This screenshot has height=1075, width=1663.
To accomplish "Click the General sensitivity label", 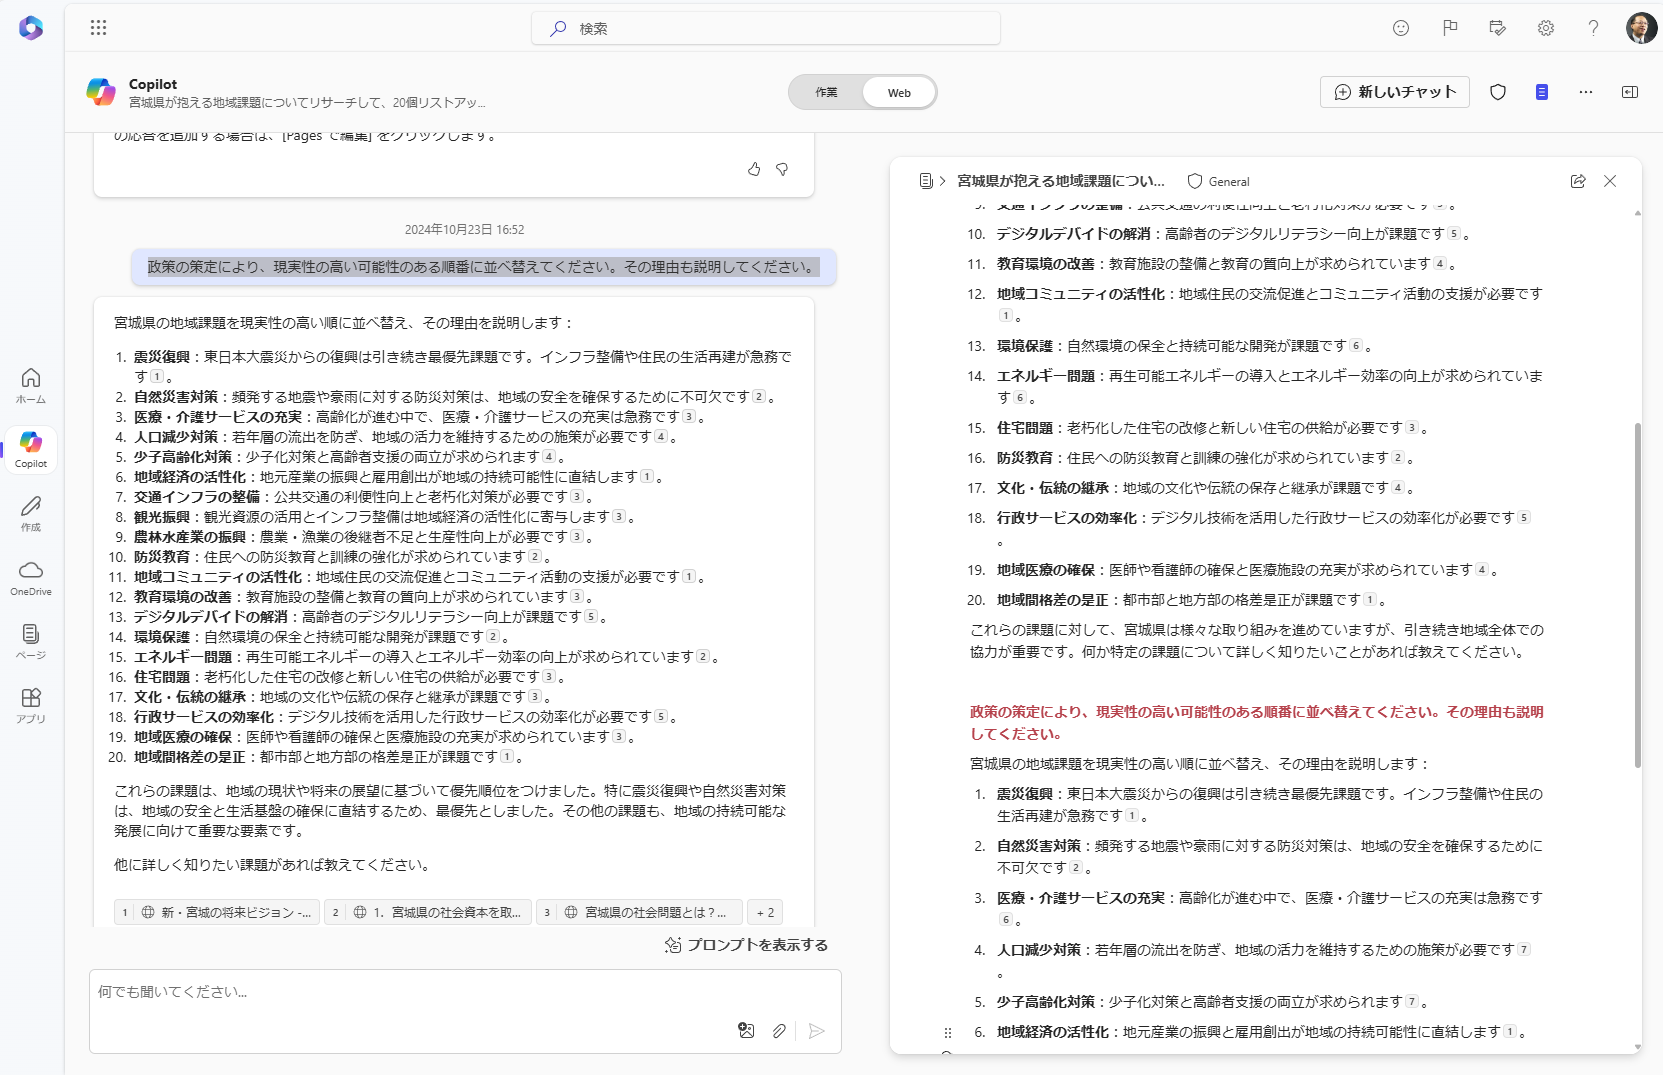I will (1218, 181).
